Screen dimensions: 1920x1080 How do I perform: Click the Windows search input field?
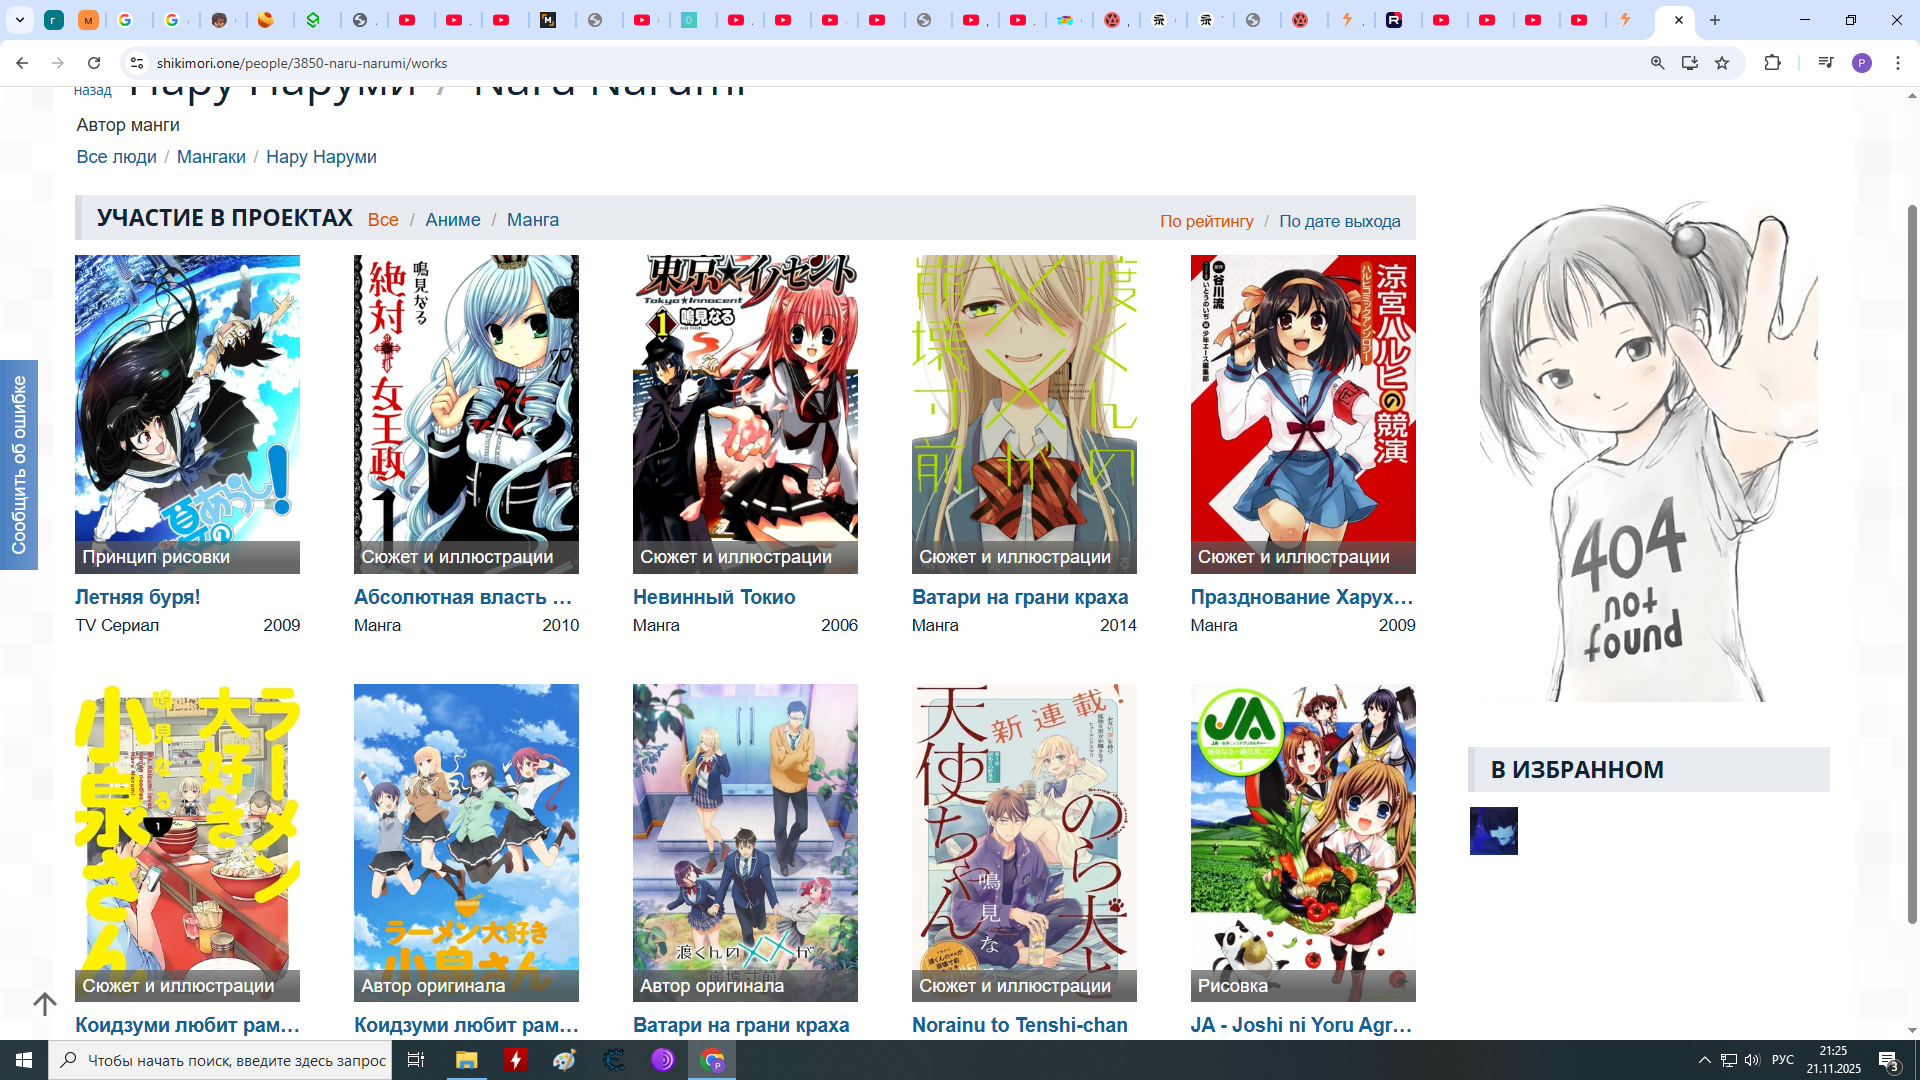point(235,1060)
